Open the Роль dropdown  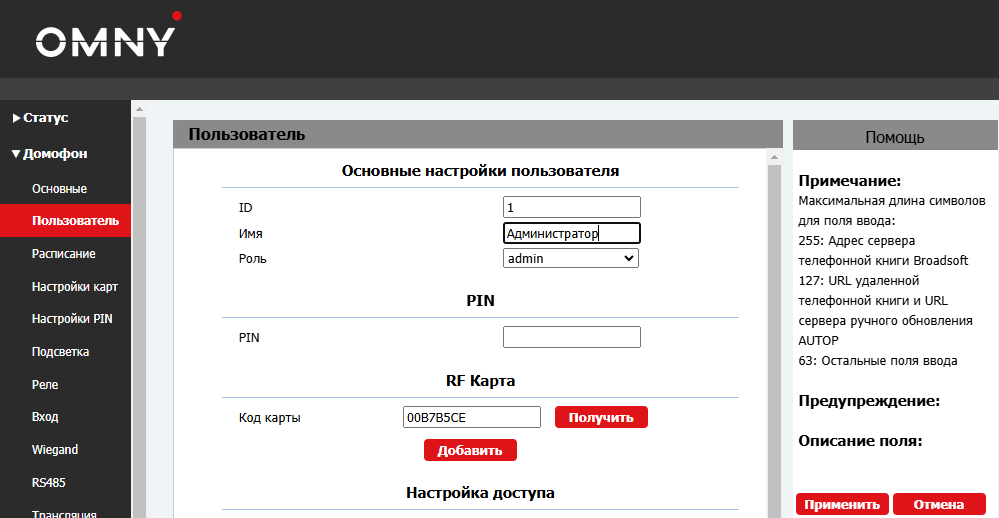pos(570,258)
